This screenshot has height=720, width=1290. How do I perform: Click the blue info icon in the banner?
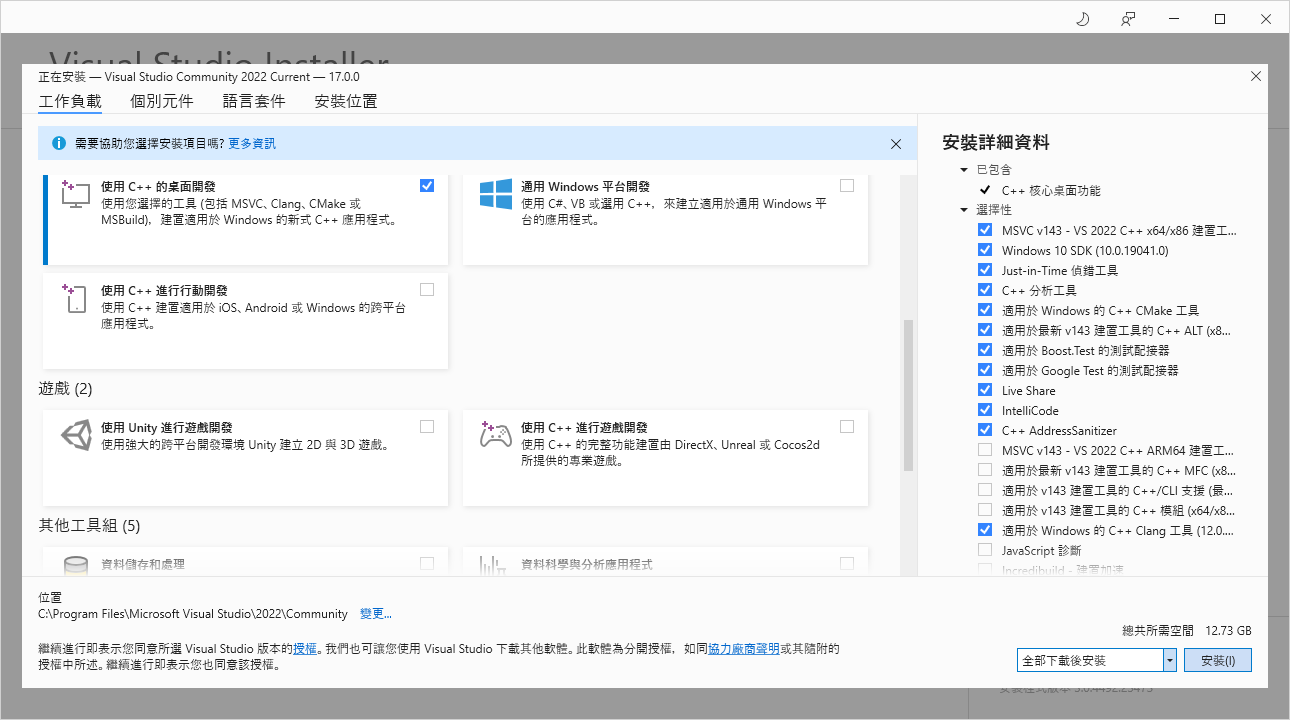[x=59, y=144]
